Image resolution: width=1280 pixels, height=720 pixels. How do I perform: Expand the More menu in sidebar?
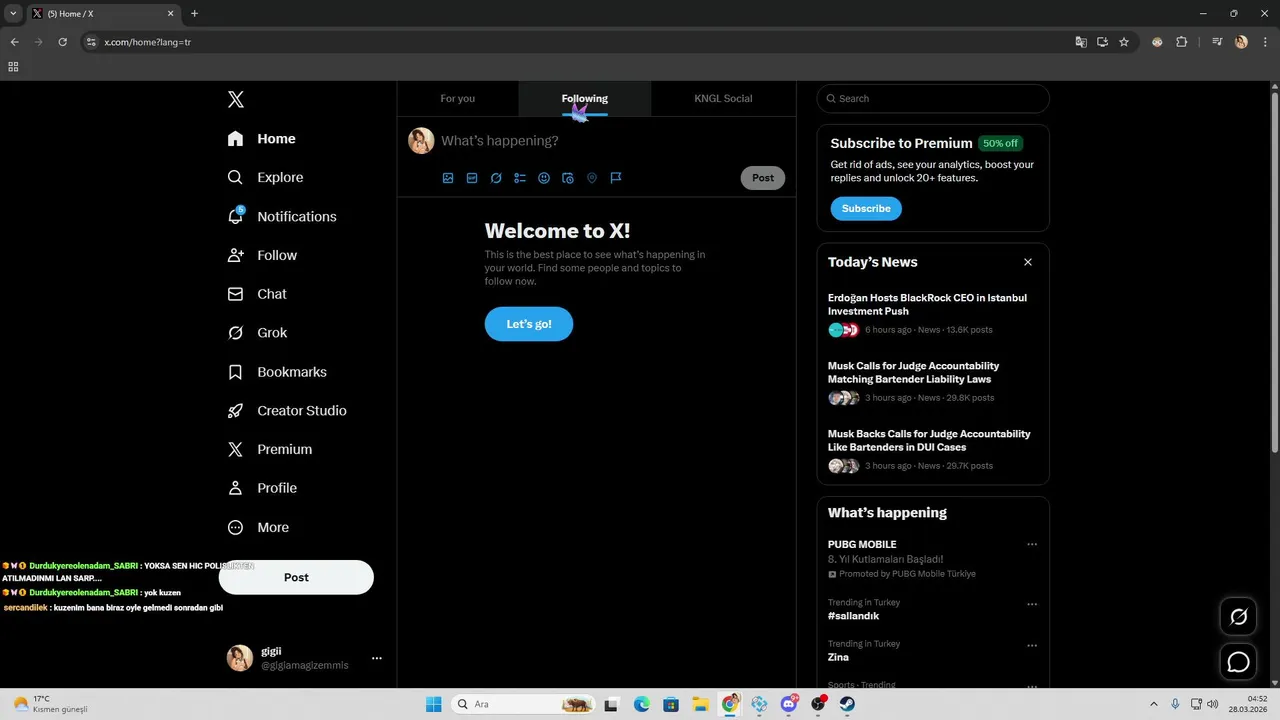coord(258,527)
